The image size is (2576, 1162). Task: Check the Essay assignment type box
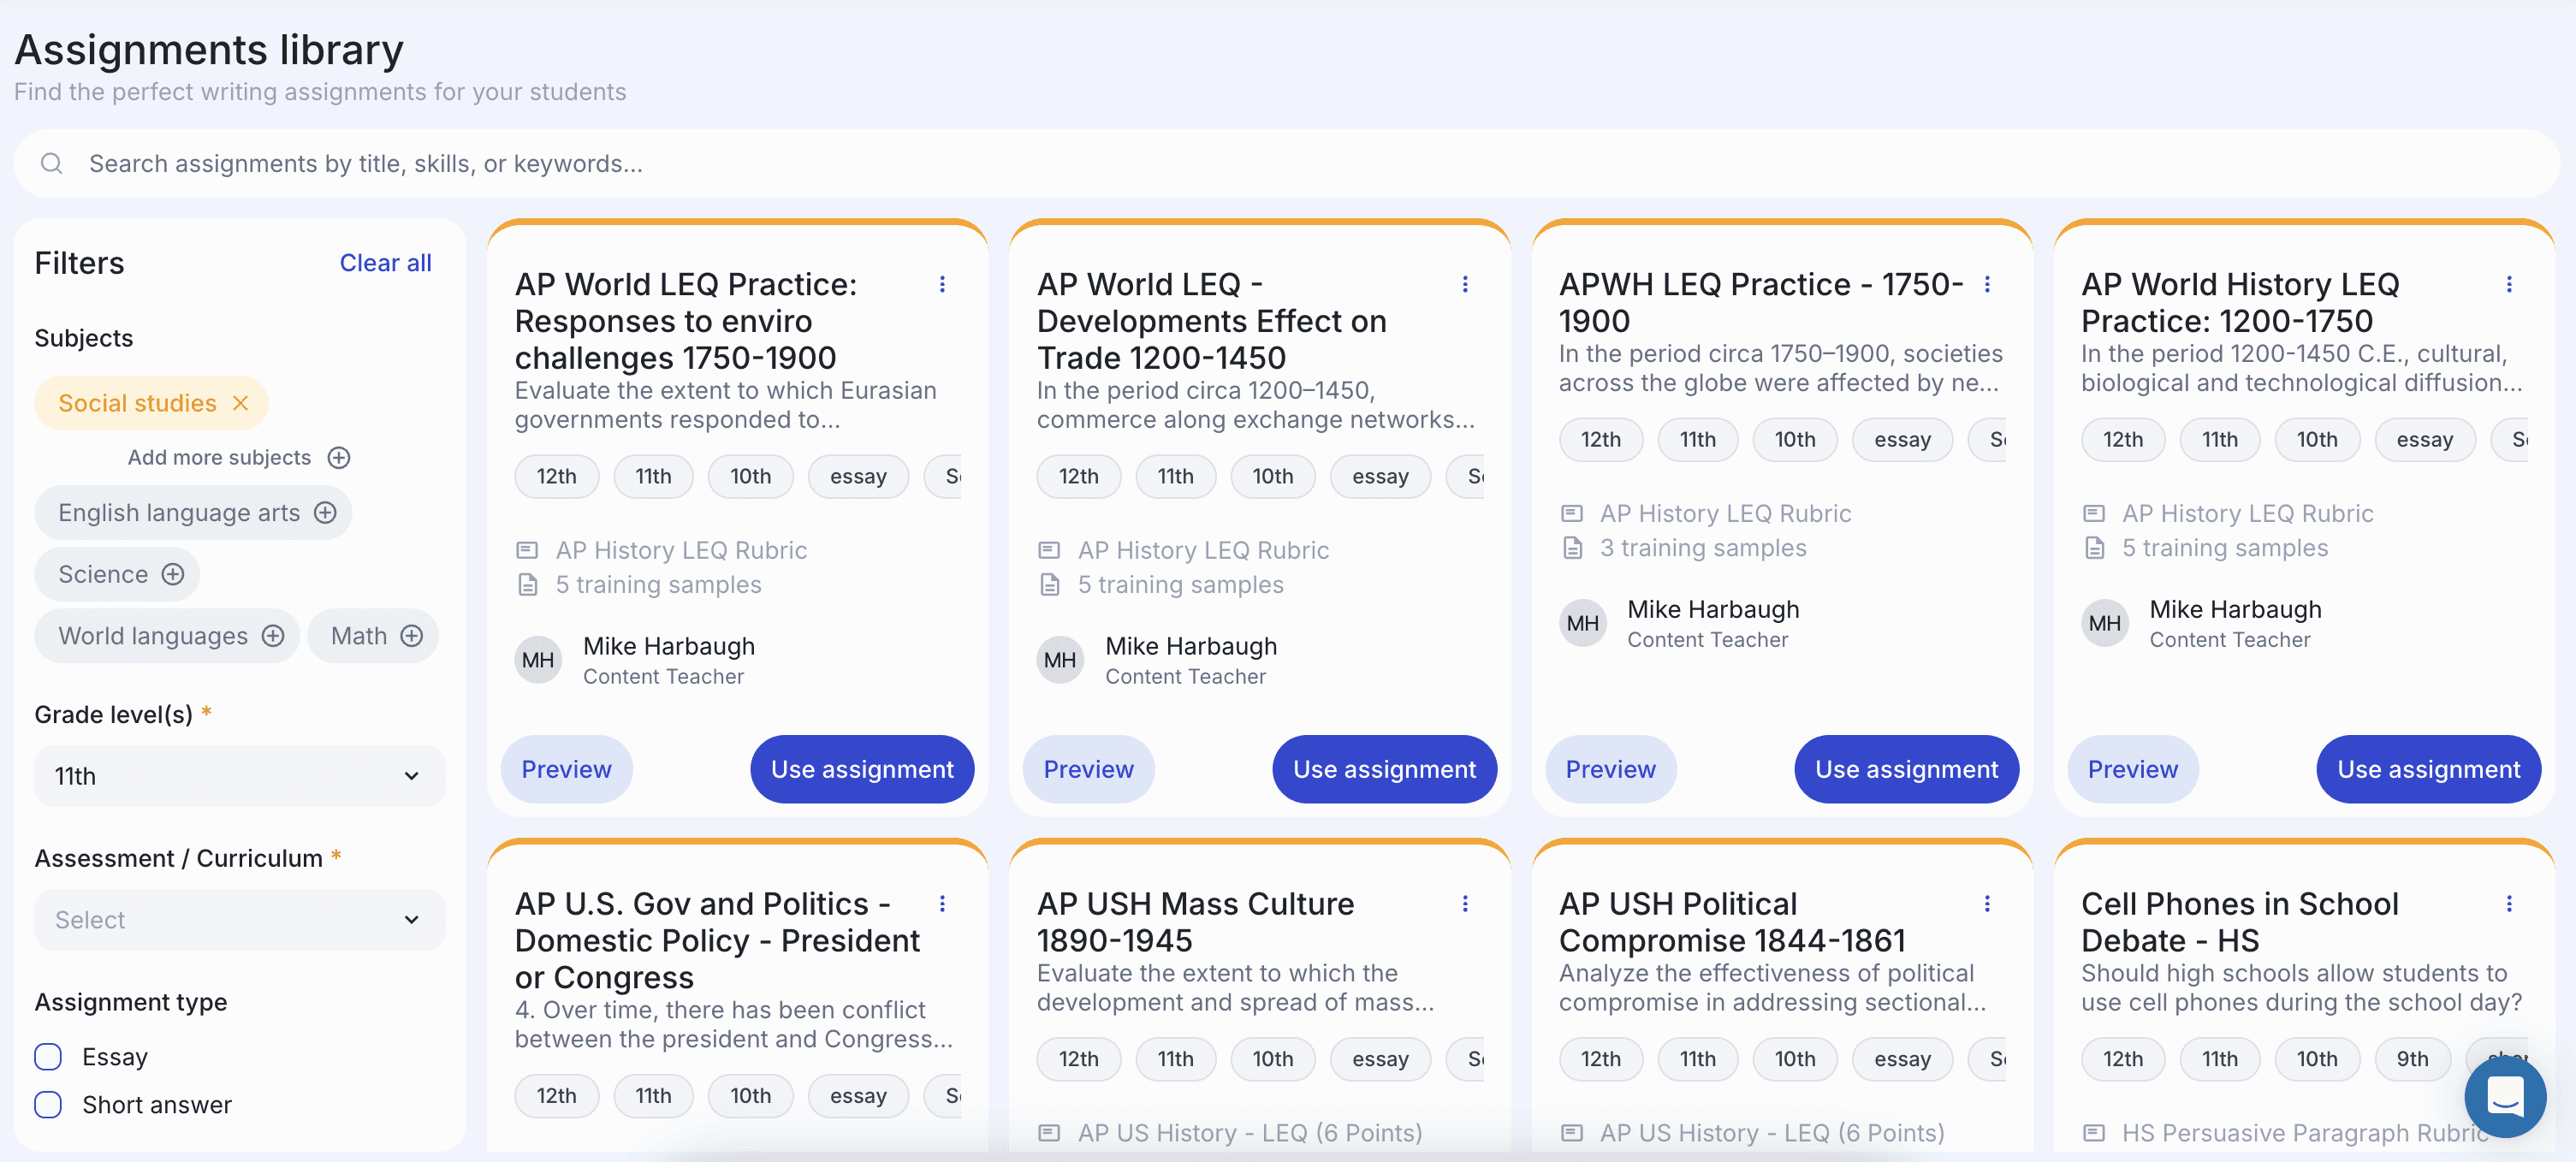tap(48, 1057)
